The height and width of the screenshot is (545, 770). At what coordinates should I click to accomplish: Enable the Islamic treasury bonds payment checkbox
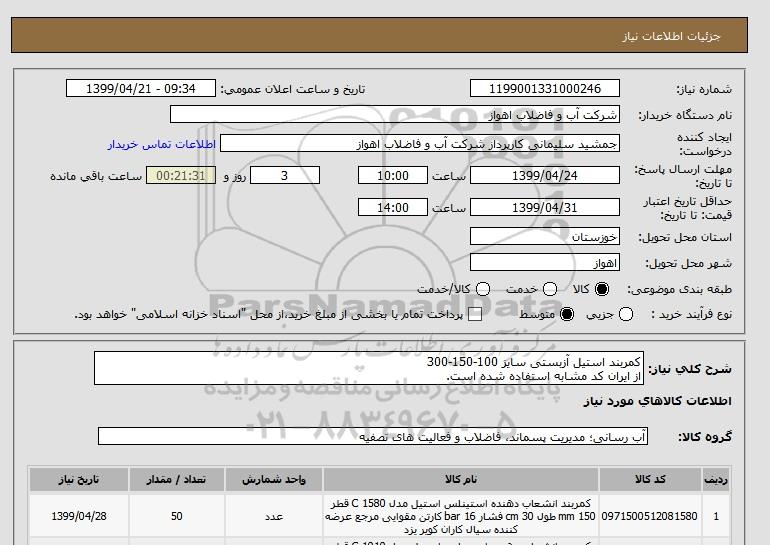[x=475, y=314]
